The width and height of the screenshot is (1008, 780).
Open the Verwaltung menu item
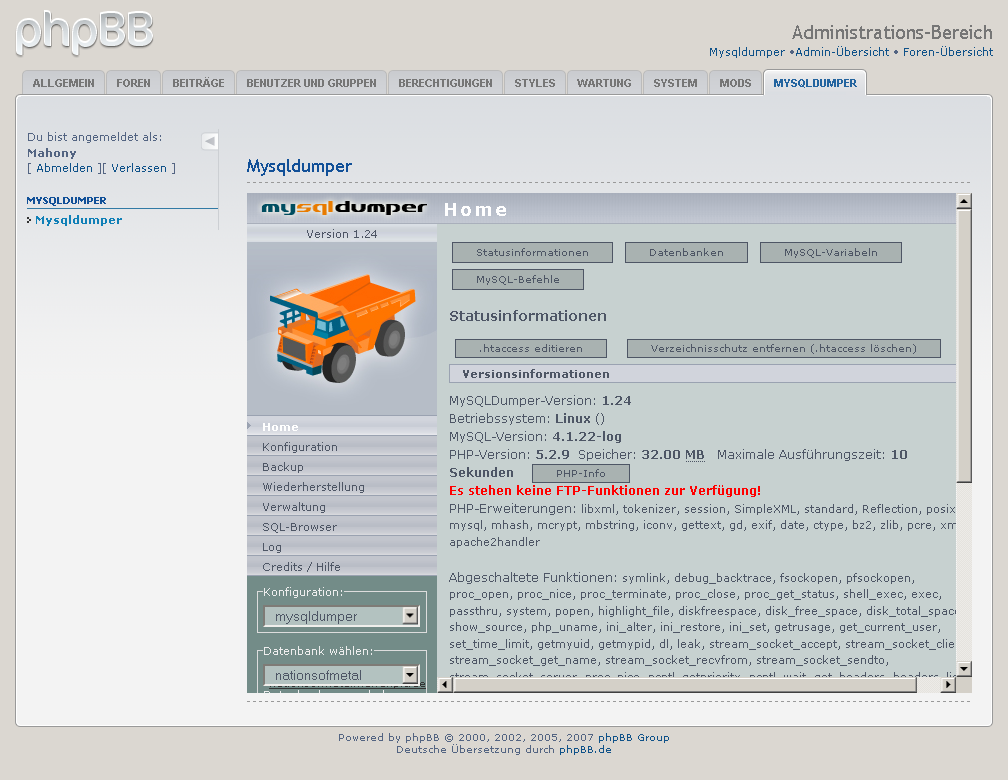click(x=342, y=506)
